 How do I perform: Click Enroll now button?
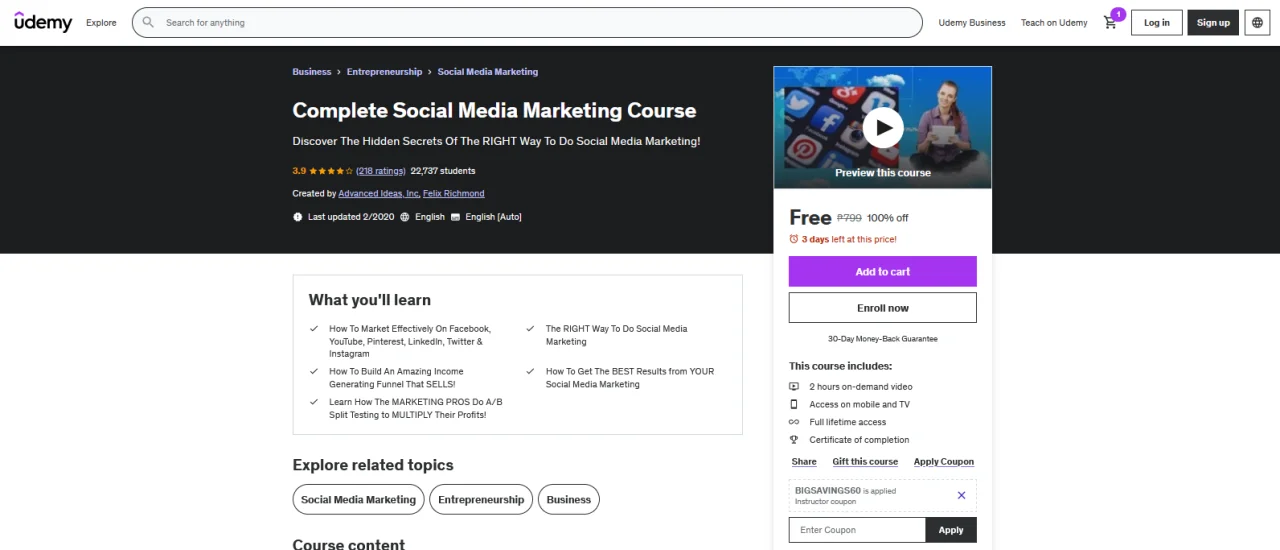(883, 308)
